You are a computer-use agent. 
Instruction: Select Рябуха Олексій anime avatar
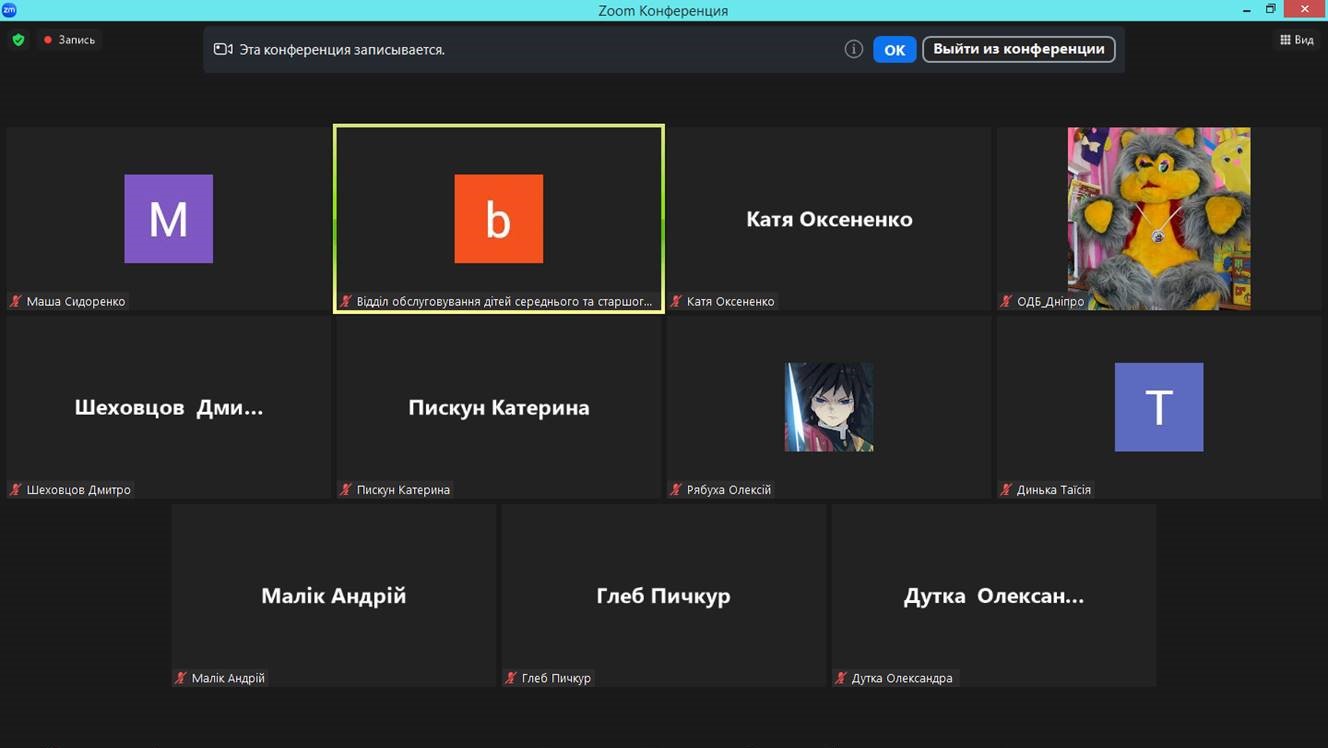coord(829,407)
